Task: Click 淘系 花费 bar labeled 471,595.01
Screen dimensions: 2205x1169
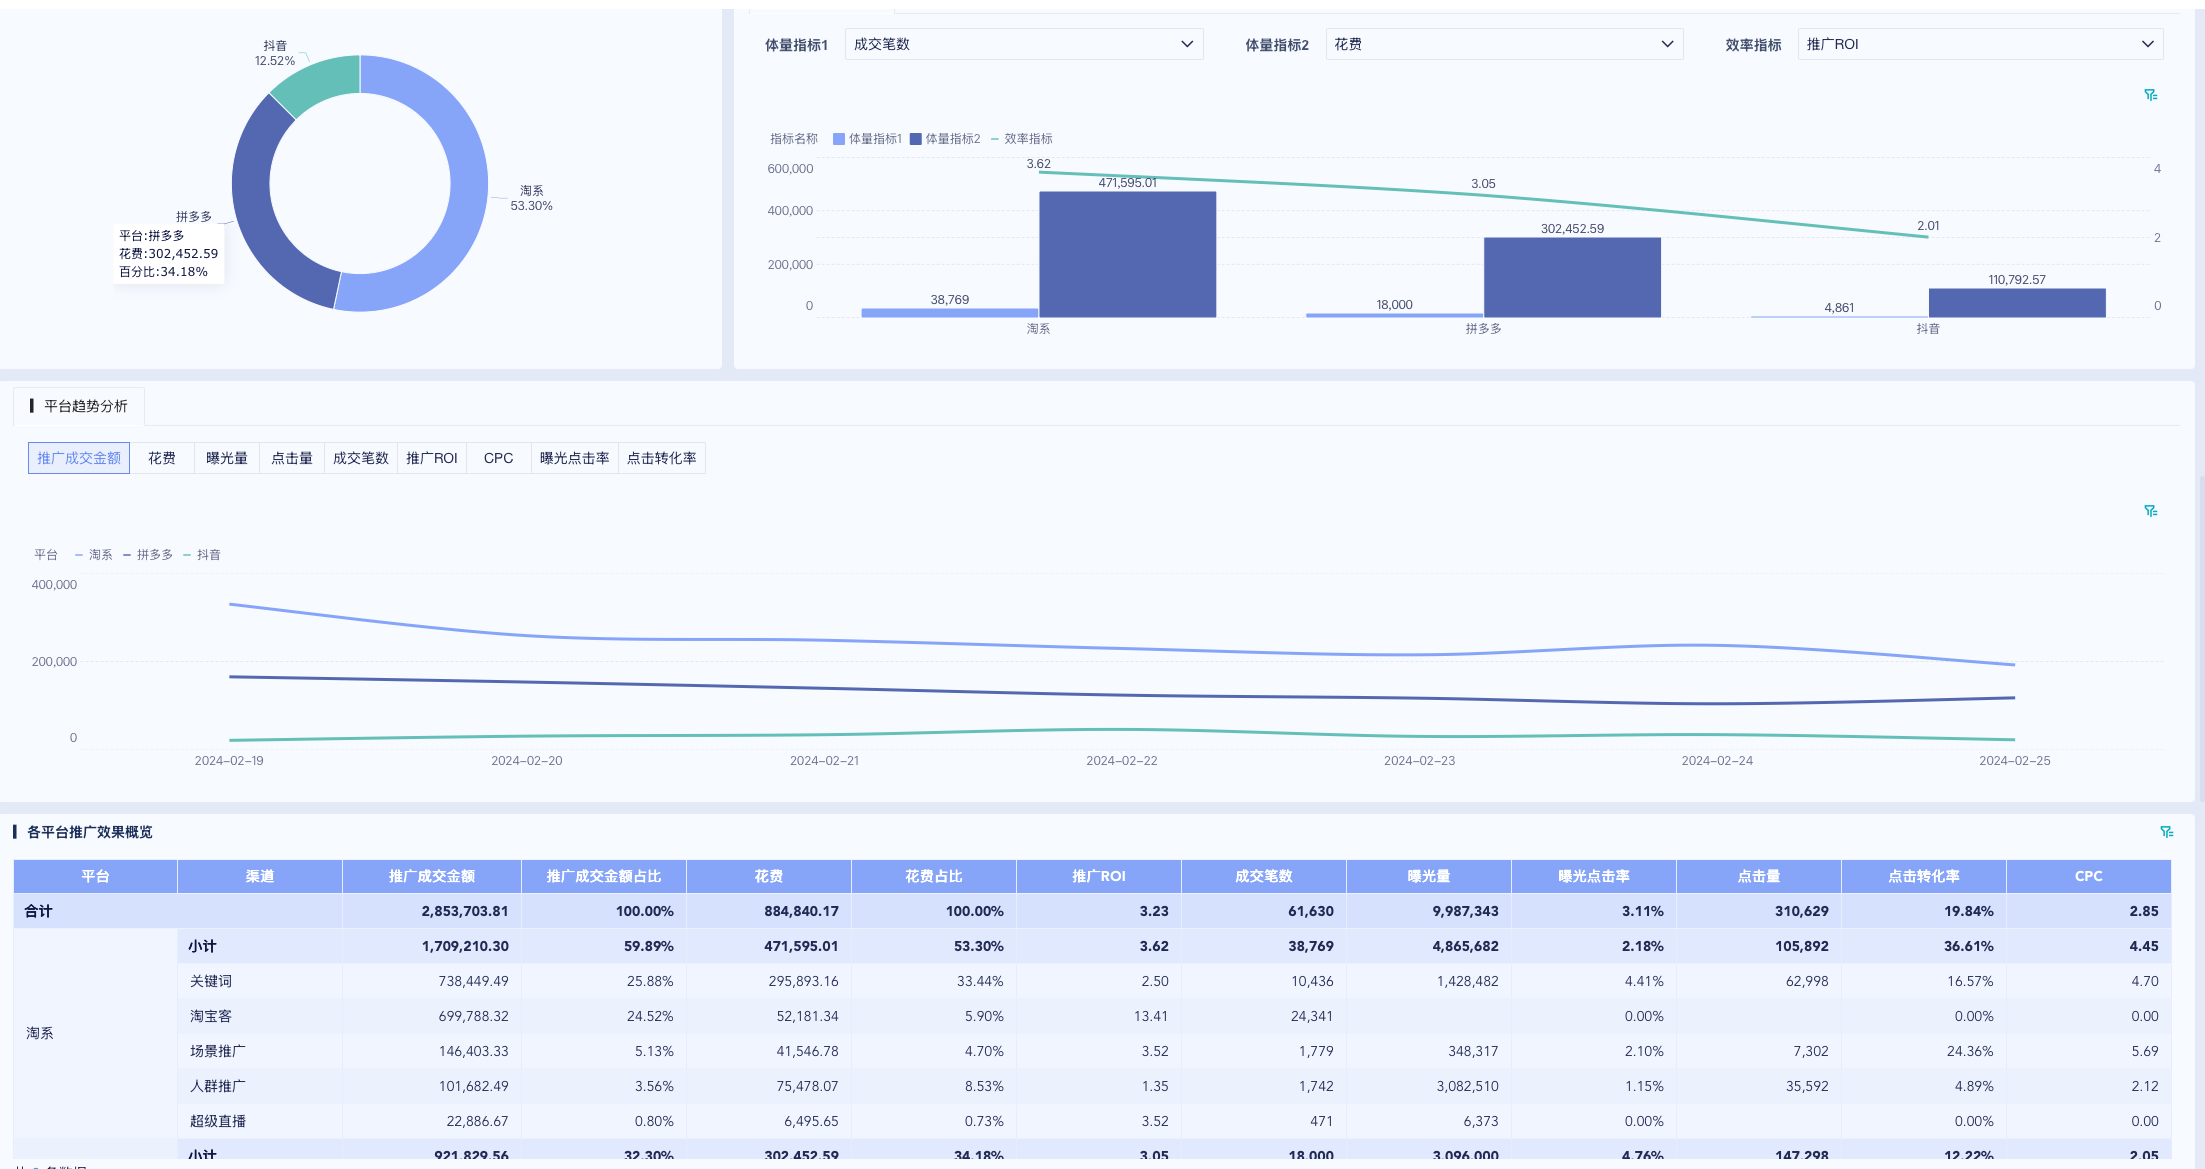Action: point(1127,254)
